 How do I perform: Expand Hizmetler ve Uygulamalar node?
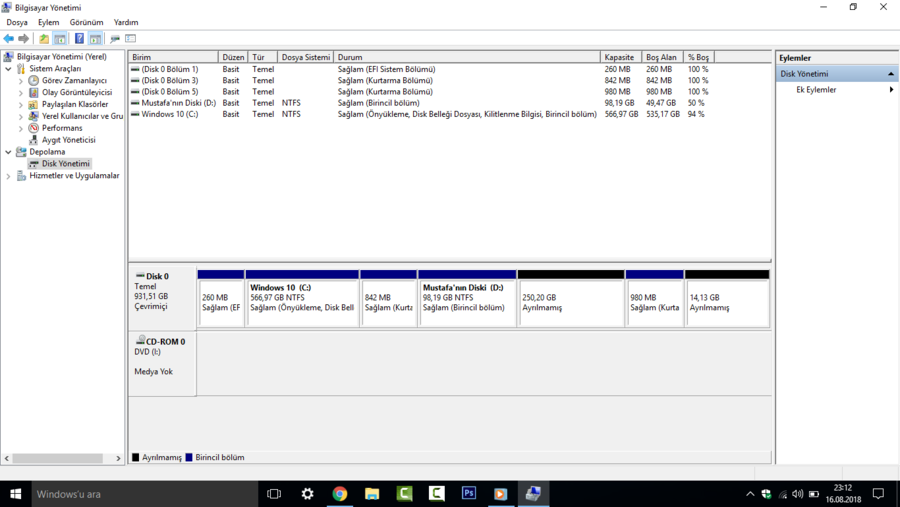tap(8, 176)
